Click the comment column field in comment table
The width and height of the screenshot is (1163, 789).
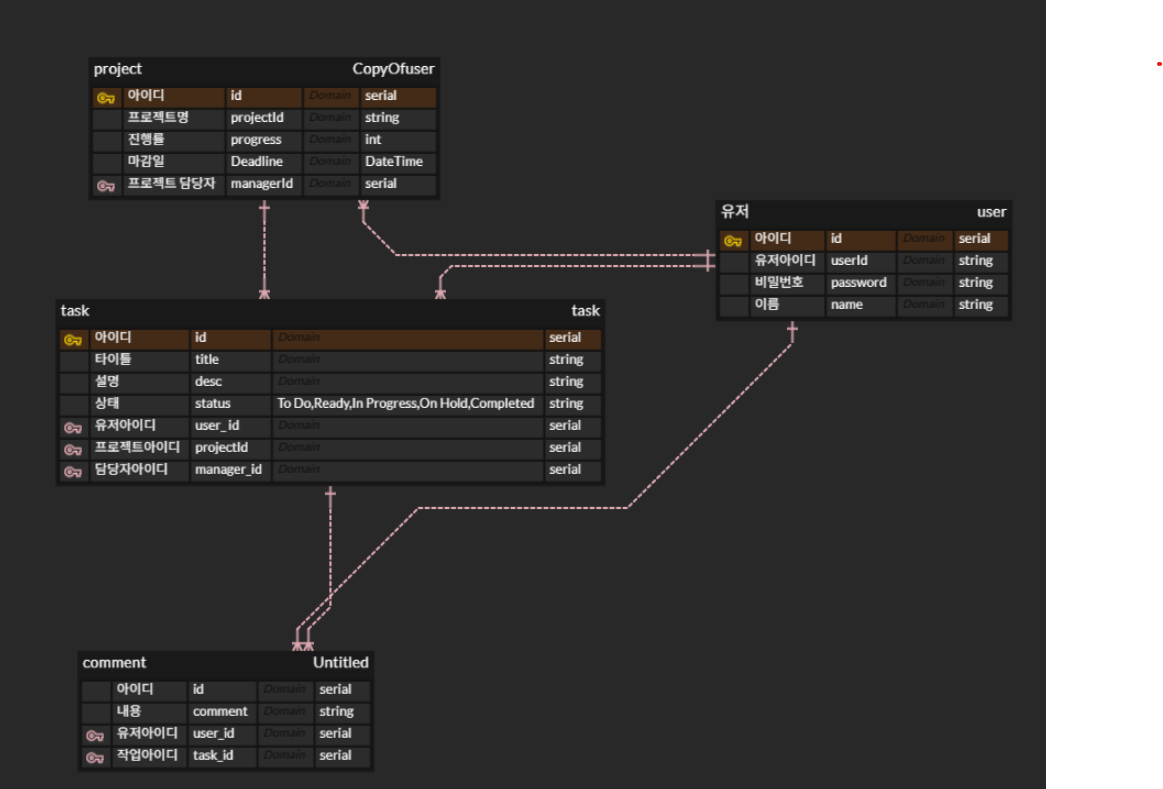point(221,712)
